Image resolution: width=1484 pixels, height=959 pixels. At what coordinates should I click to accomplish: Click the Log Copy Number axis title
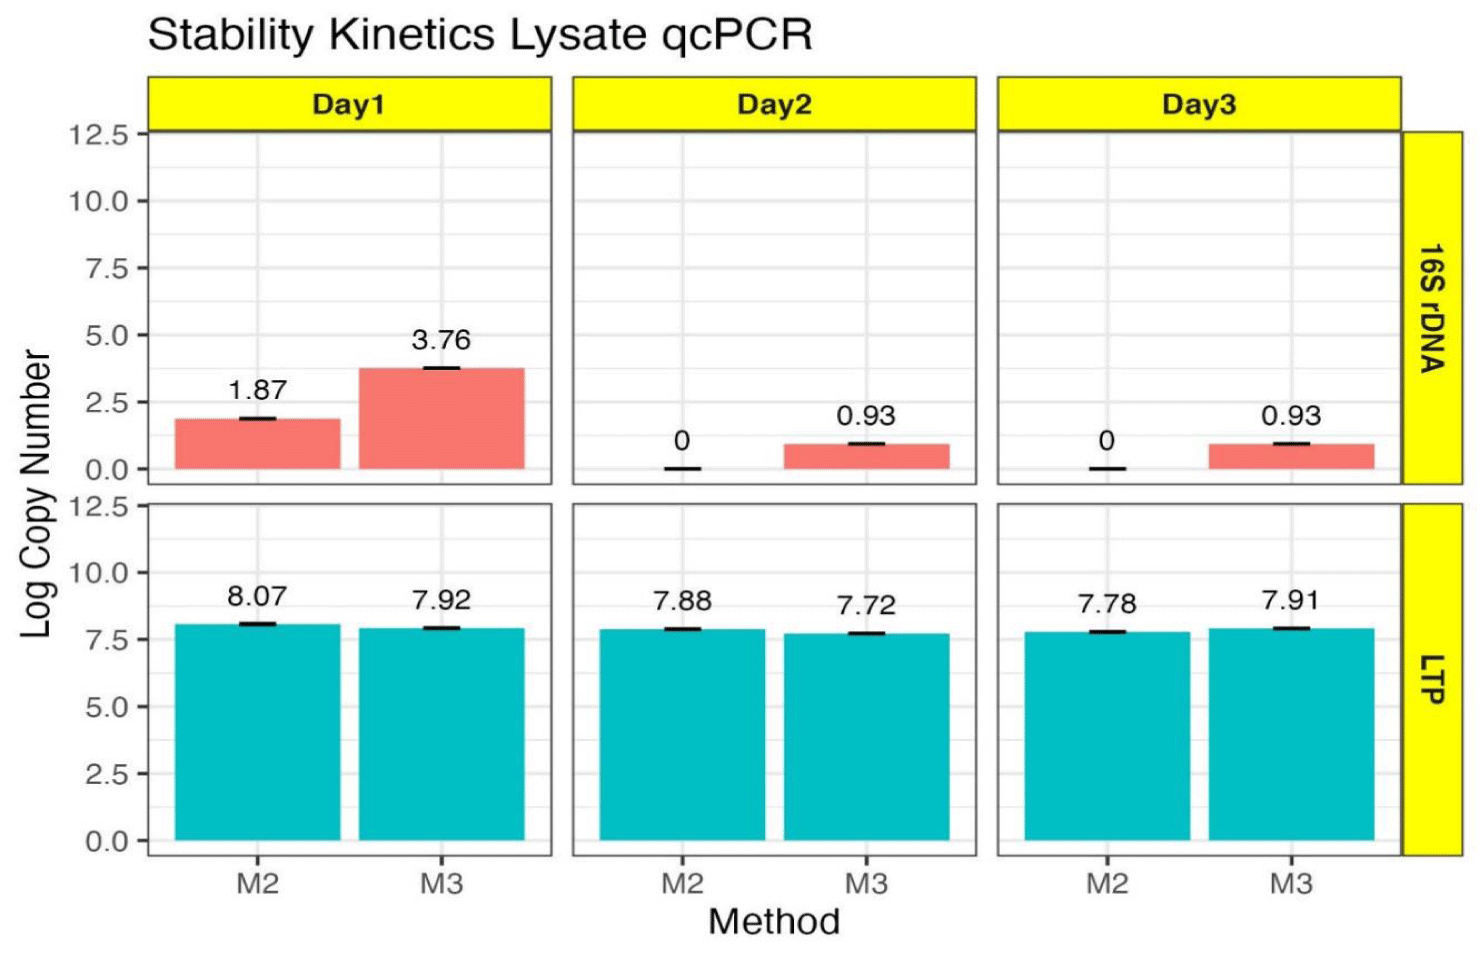(x=36, y=494)
